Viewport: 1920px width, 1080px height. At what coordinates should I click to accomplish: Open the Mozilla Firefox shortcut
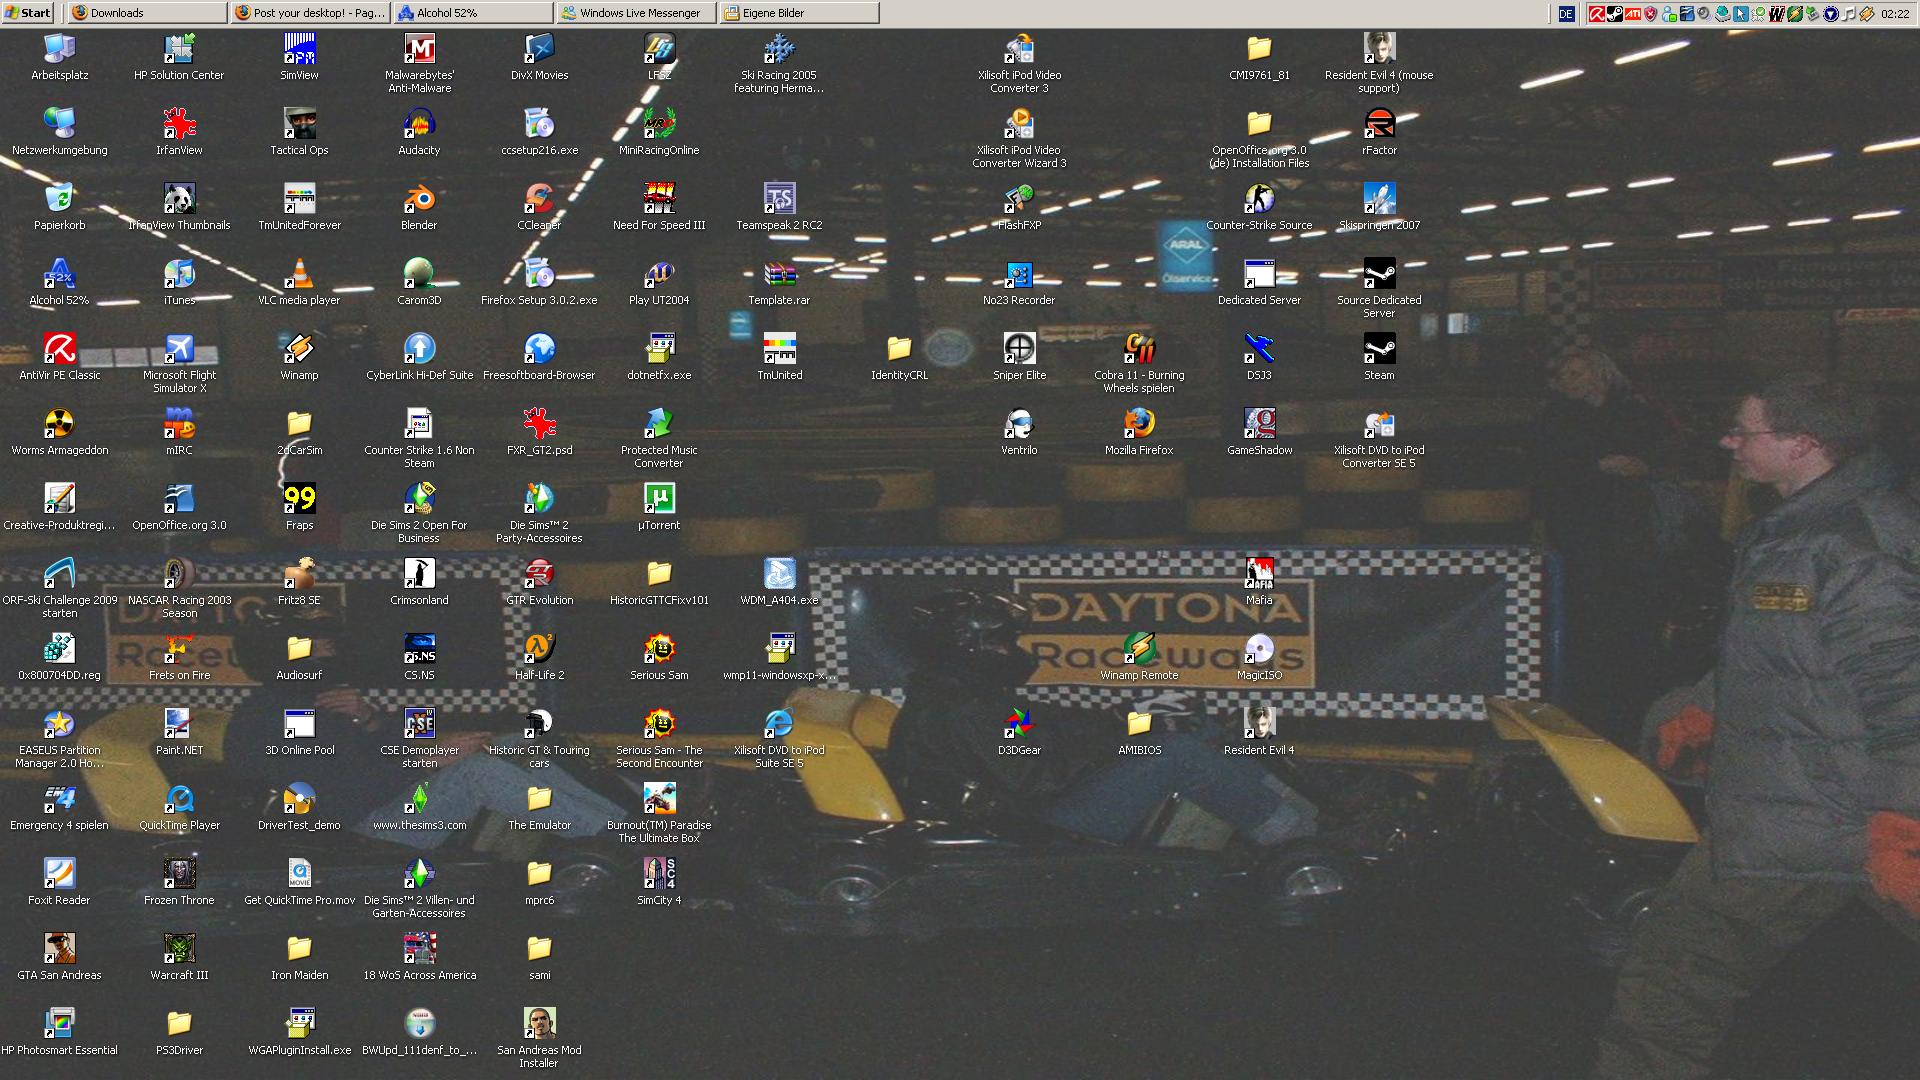coord(1139,424)
